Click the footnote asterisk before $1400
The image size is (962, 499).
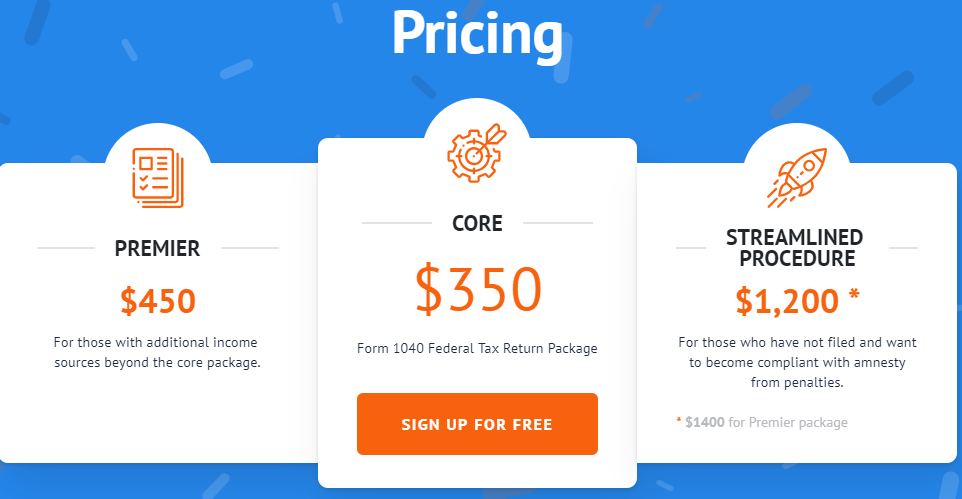coord(679,420)
